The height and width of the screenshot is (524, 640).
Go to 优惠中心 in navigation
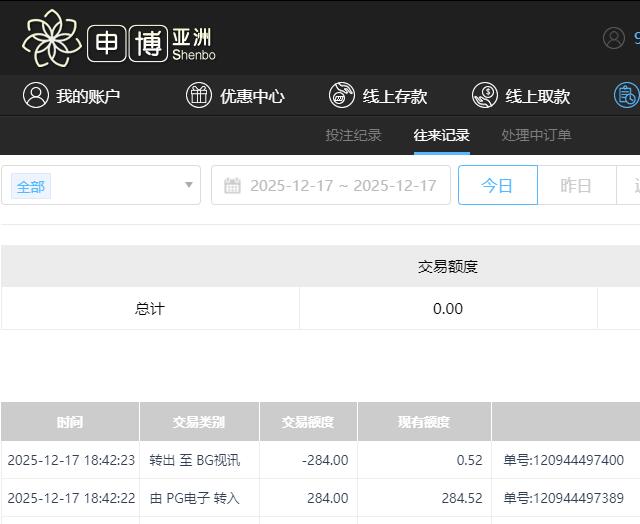252,96
